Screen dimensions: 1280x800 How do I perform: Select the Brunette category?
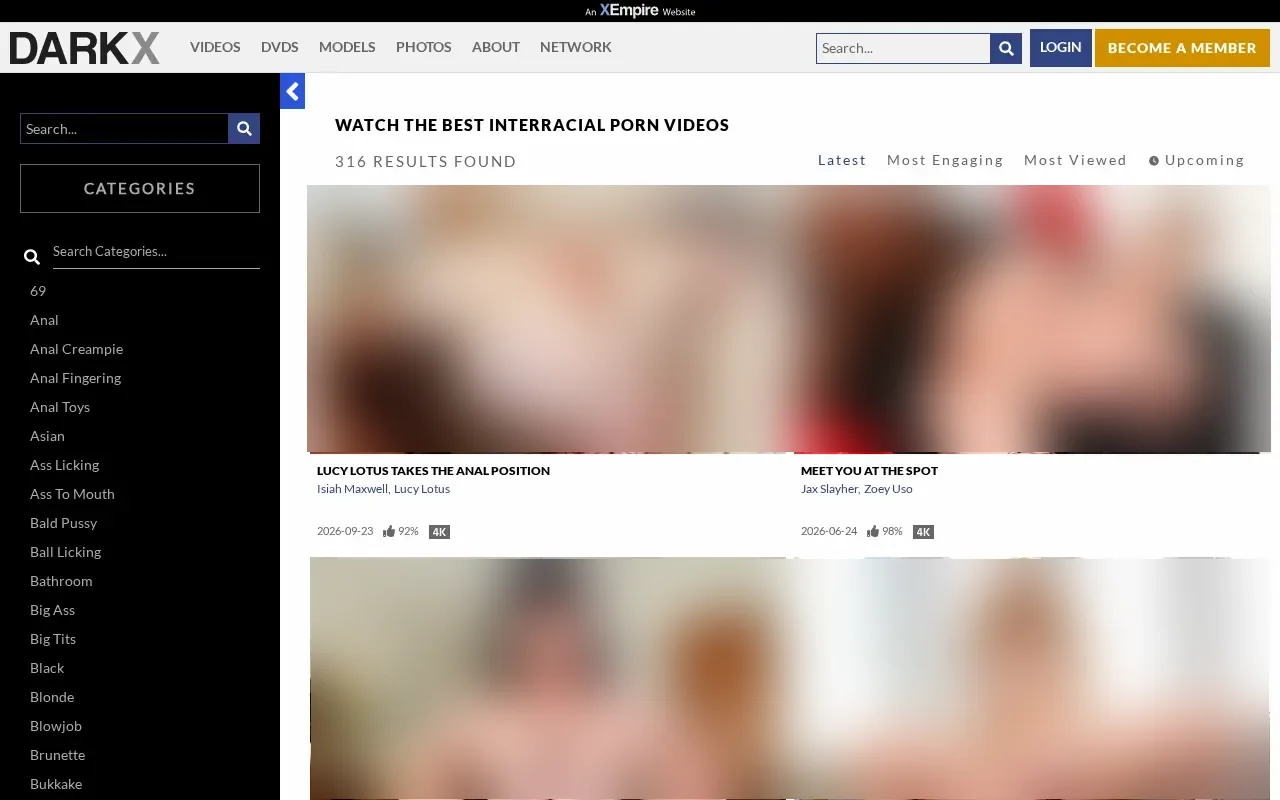coord(57,755)
